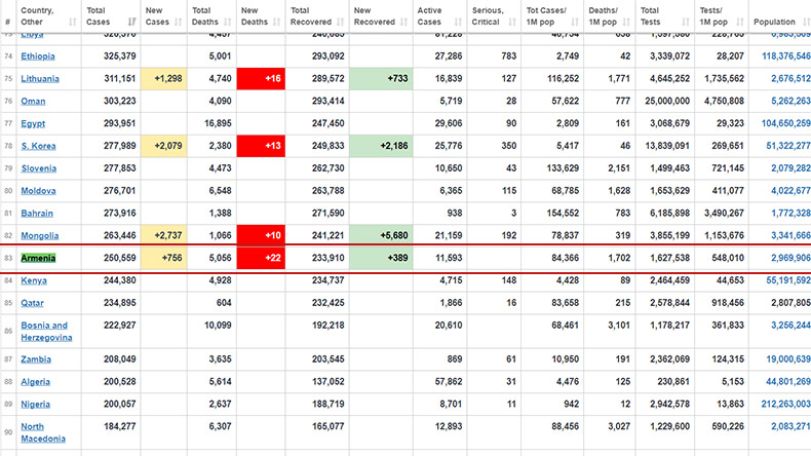Open the Armenia country link
Viewport: 811px width, 456px height.
(38, 258)
